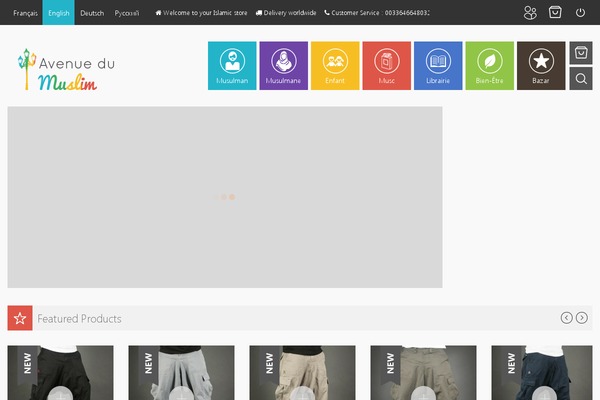Open the Librairie category tile
The image size is (600, 400).
[438, 66]
